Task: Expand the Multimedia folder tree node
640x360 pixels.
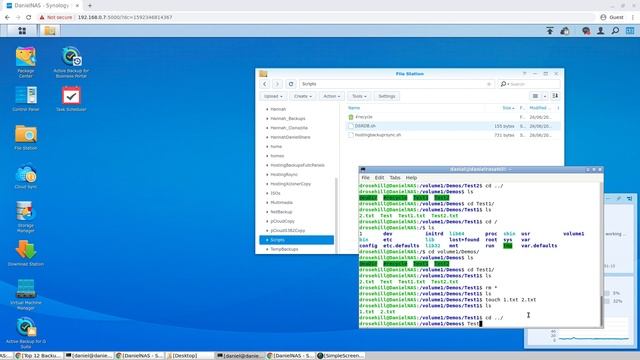Action: [x=267, y=202]
